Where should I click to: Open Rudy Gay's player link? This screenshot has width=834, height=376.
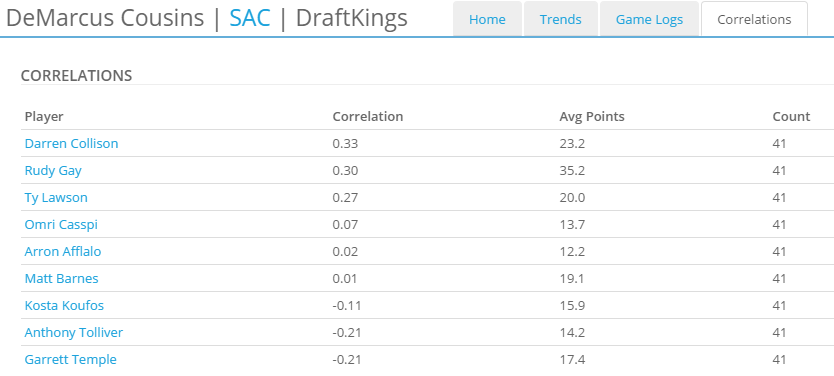pyautogui.click(x=53, y=171)
